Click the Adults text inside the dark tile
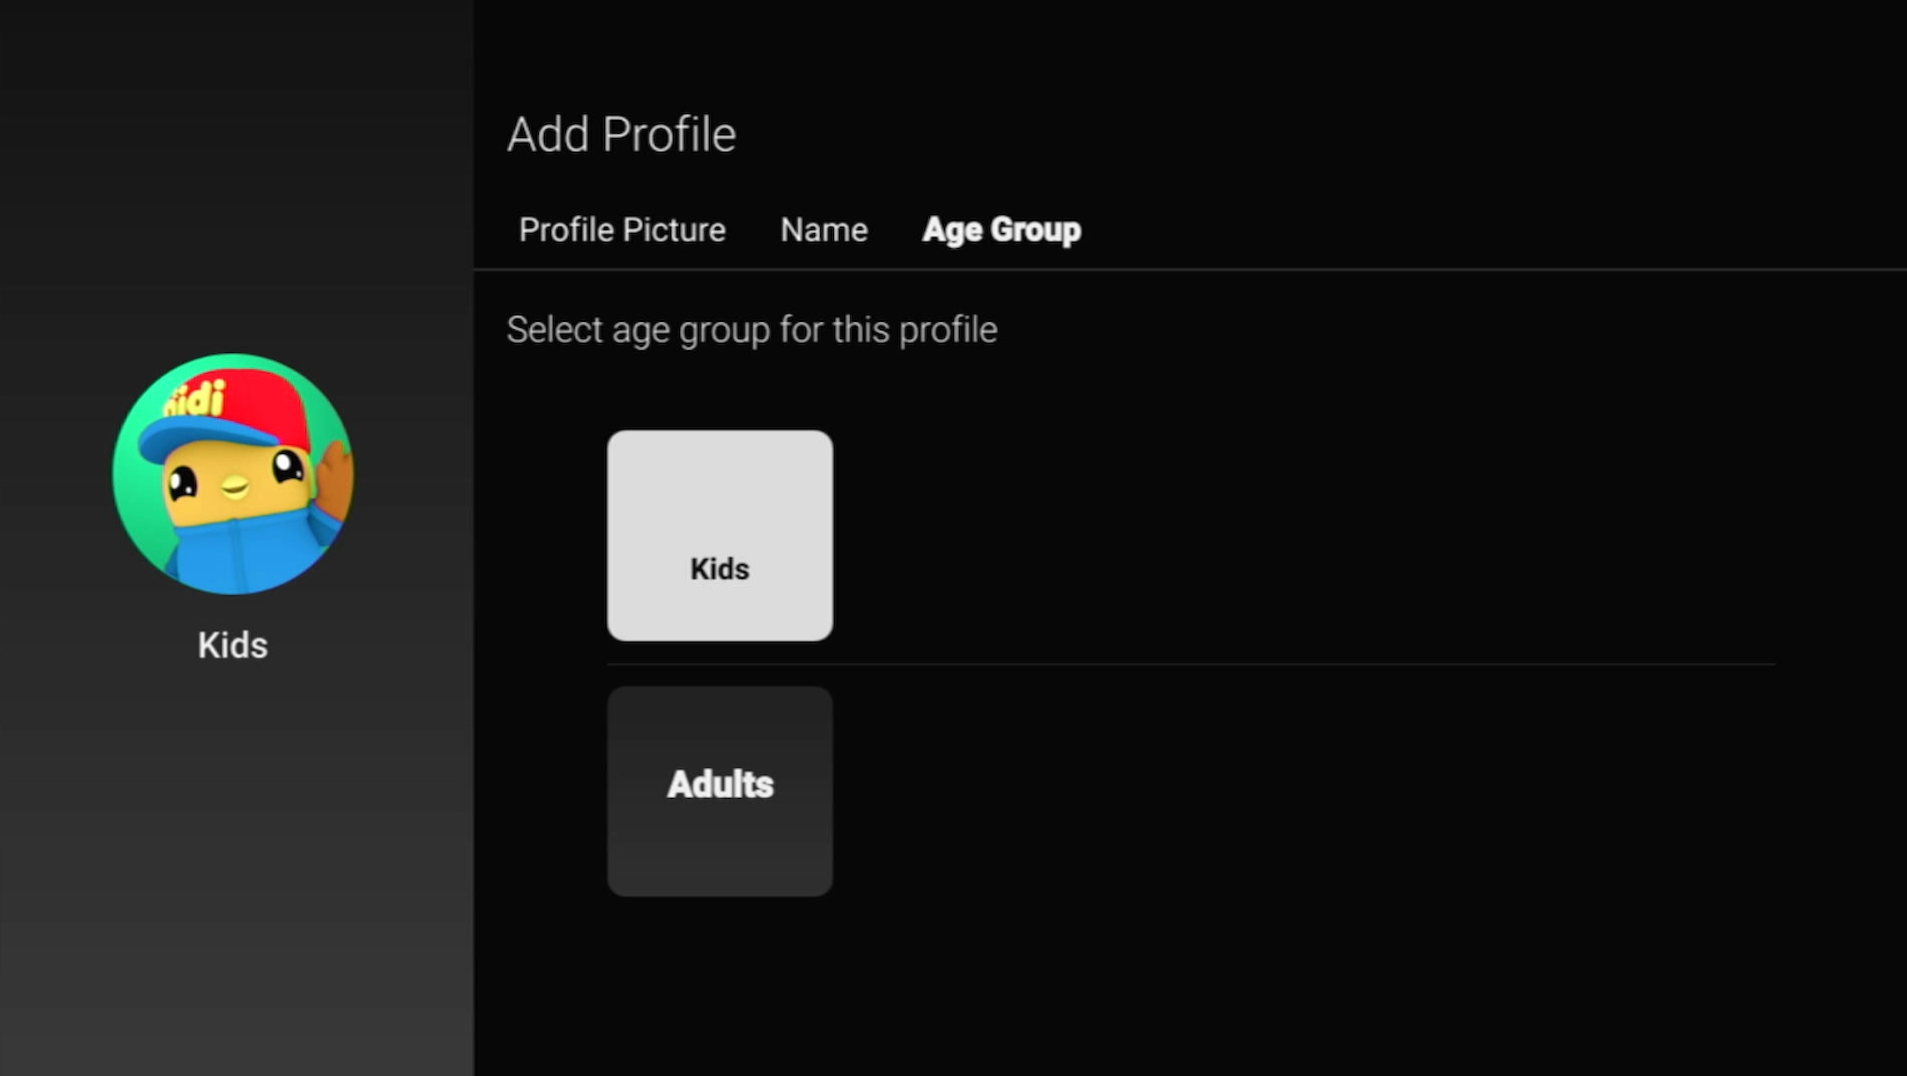The height and width of the screenshot is (1076, 1907). click(x=720, y=785)
